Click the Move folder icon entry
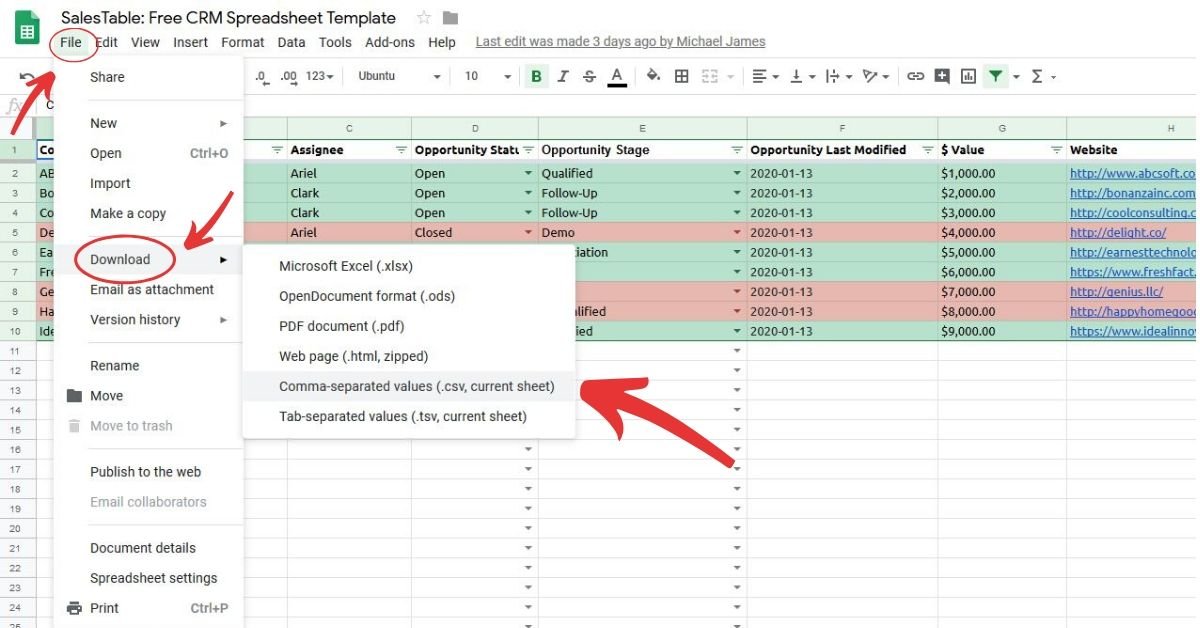 coord(74,396)
